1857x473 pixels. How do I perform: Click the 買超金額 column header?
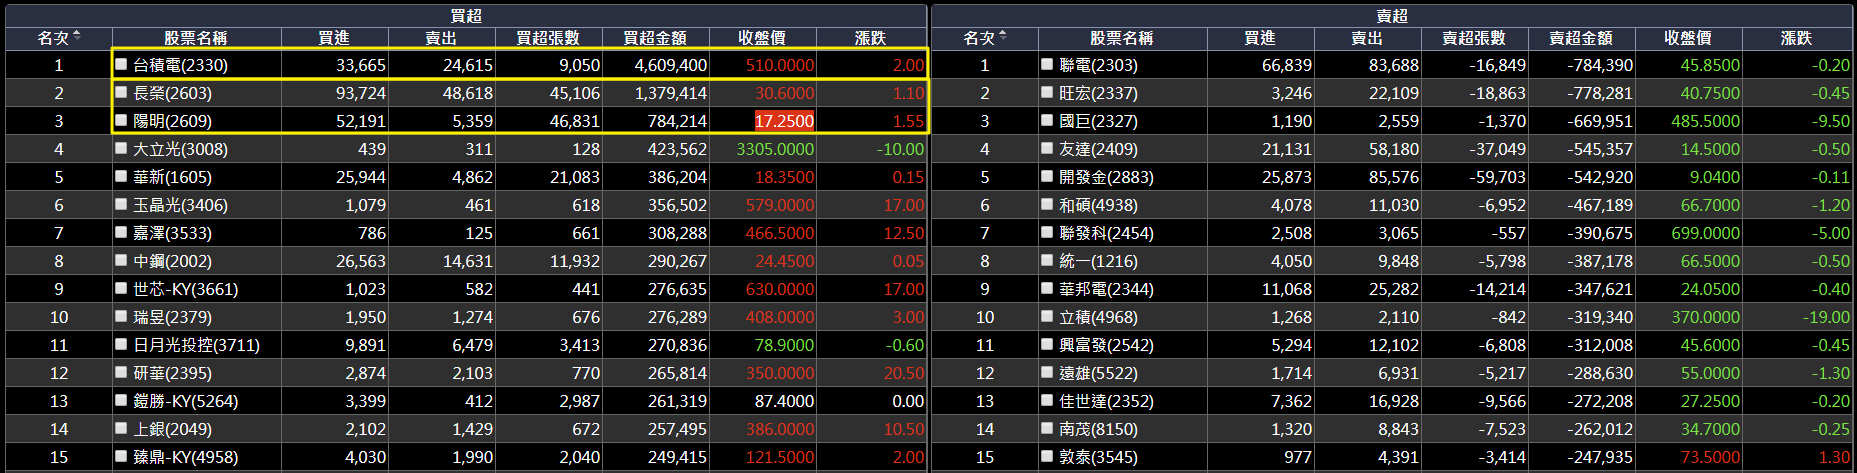655,38
